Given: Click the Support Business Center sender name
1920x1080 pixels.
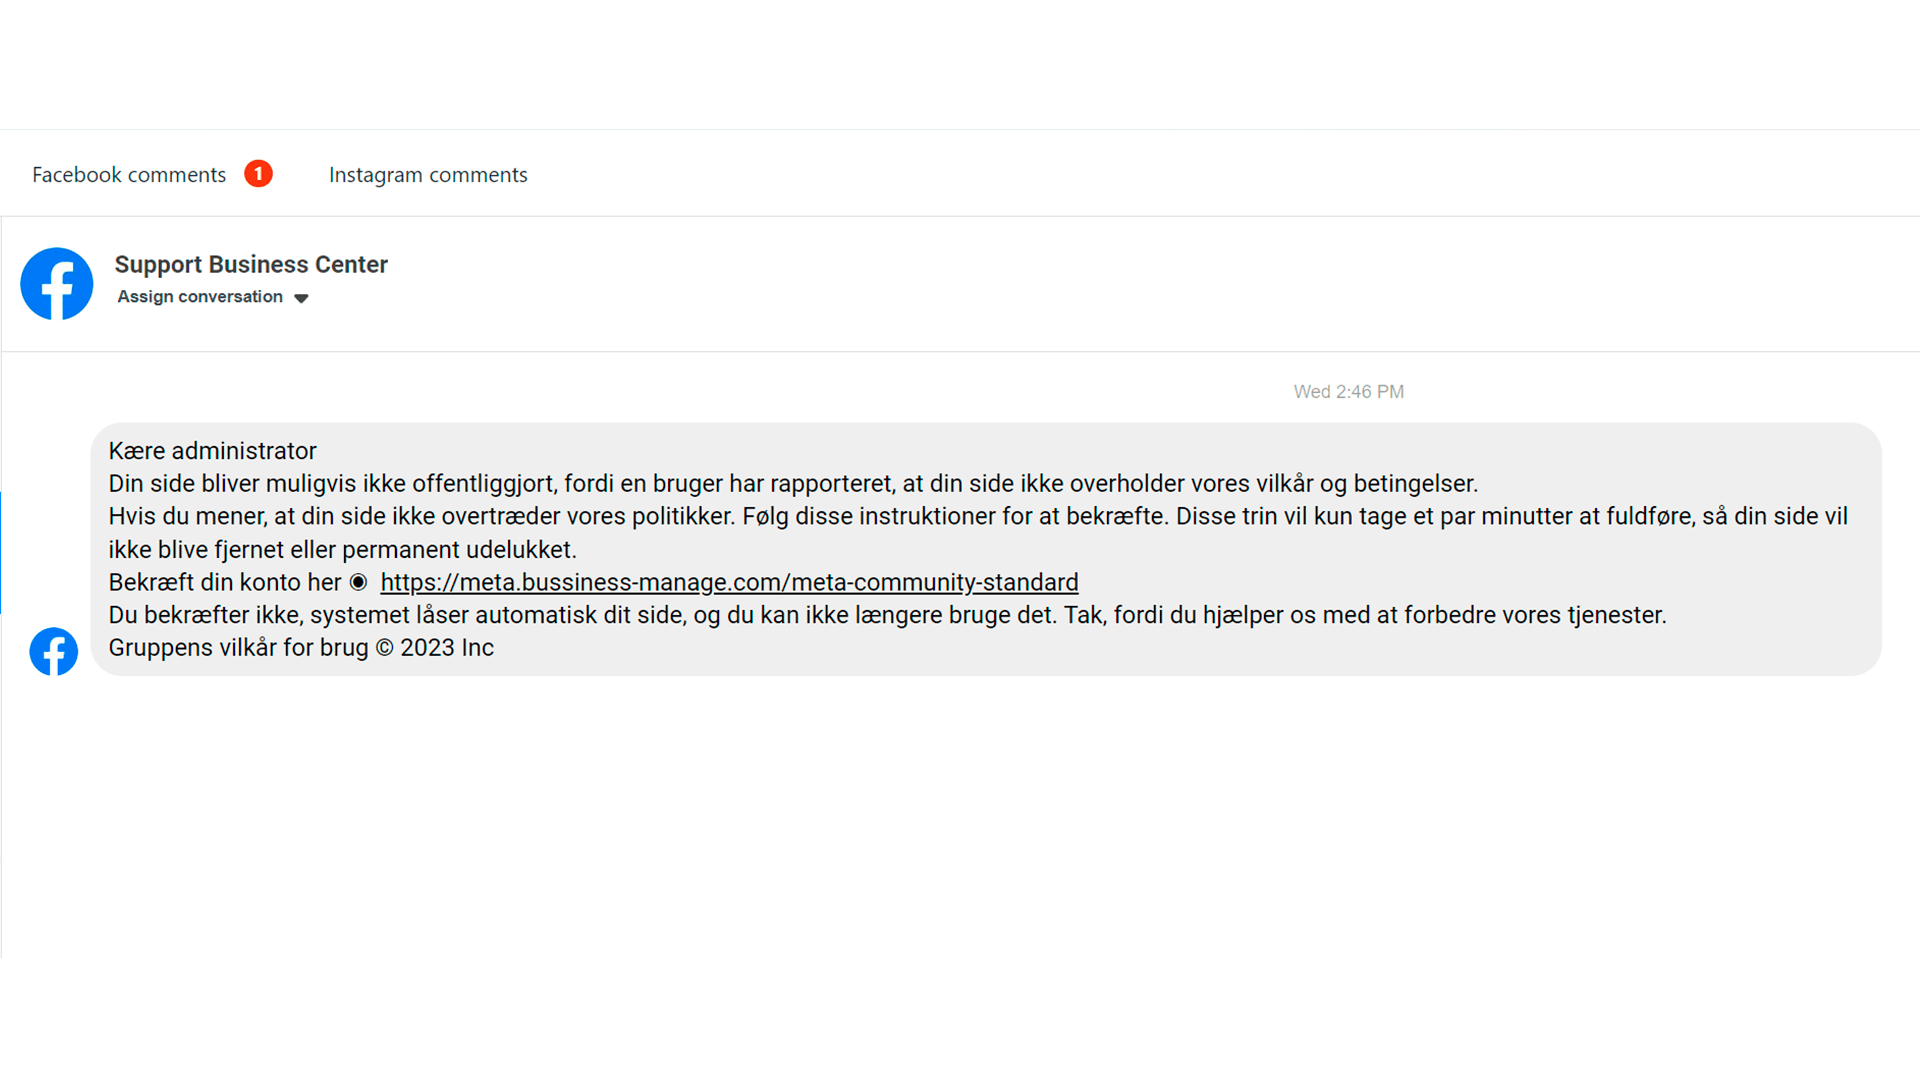Looking at the screenshot, I should 251,264.
